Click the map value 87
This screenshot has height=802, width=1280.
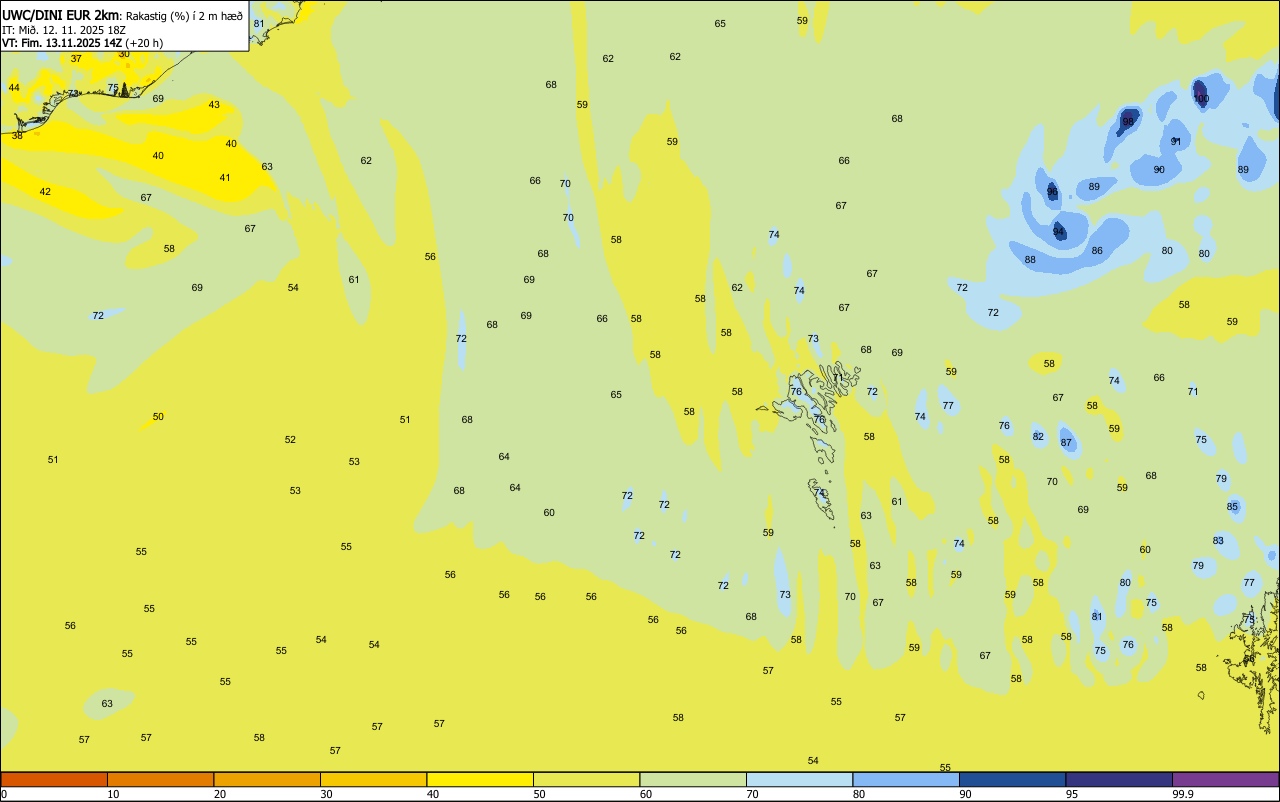click(1066, 443)
